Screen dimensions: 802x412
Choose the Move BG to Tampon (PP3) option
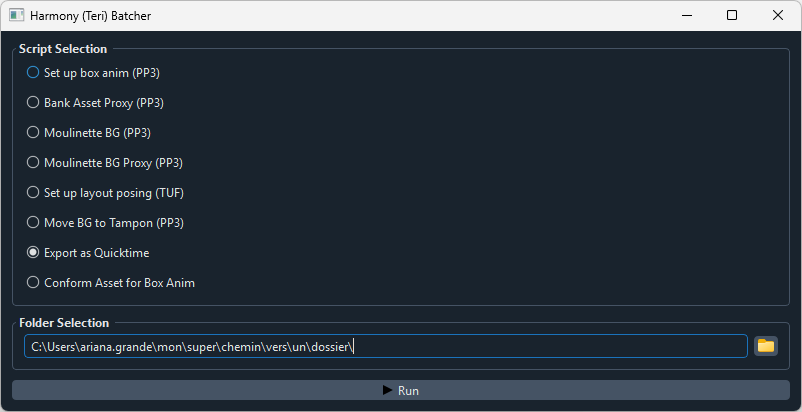click(x=33, y=223)
